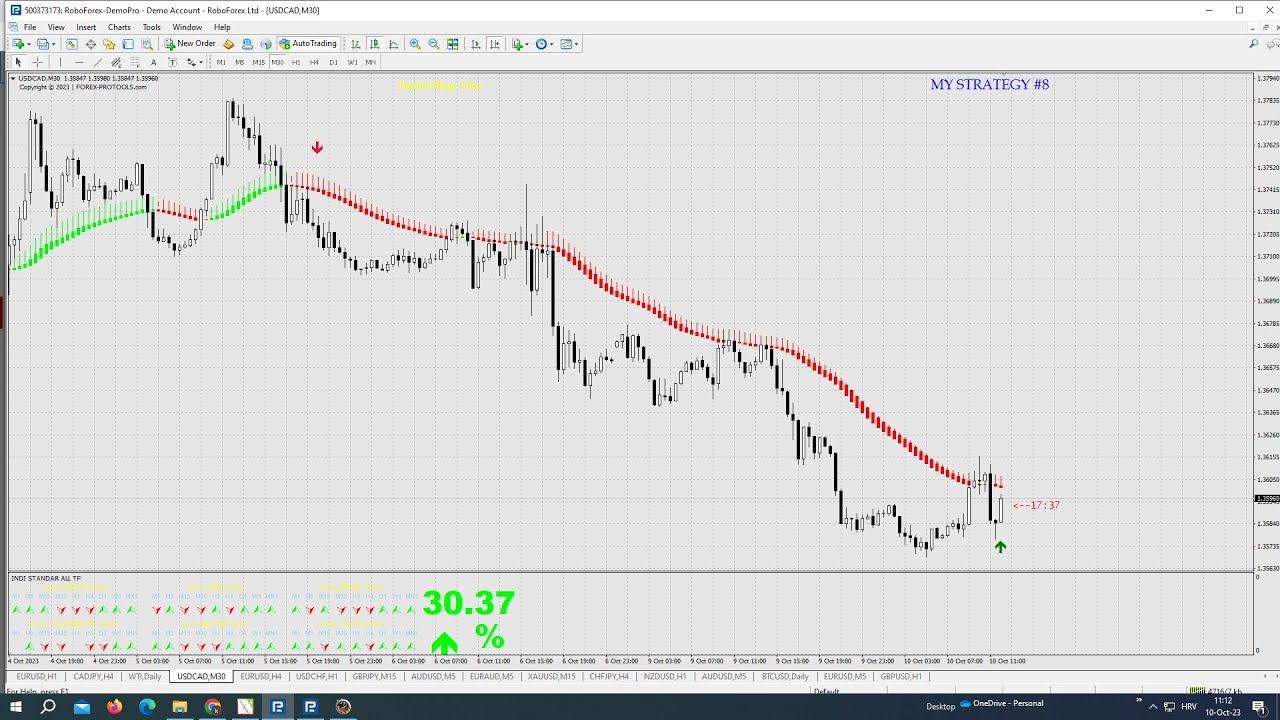Select the Equidistant Channel tool
Viewport: 1280px width, 720px height.
point(116,62)
